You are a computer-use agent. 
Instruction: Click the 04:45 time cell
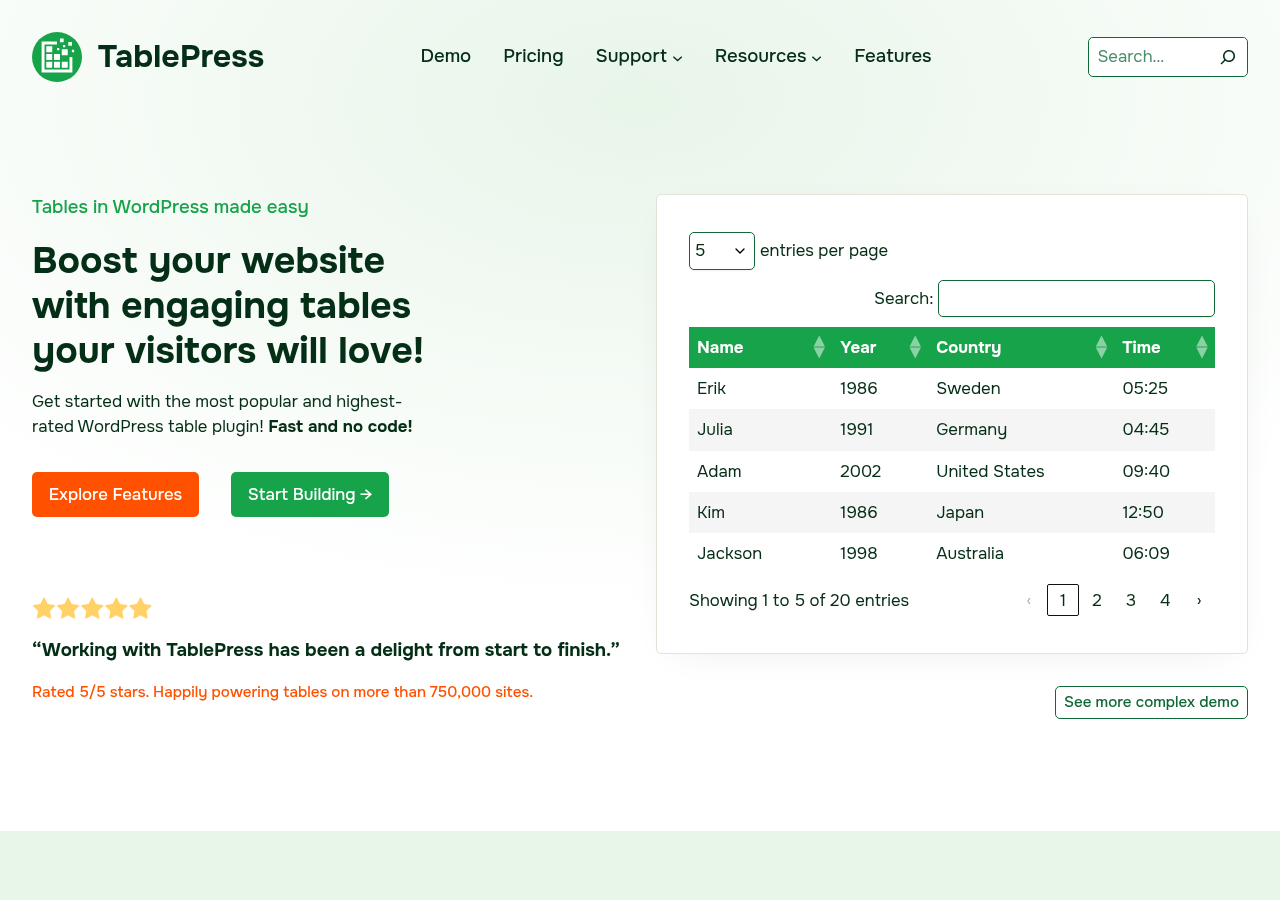(x=1164, y=429)
